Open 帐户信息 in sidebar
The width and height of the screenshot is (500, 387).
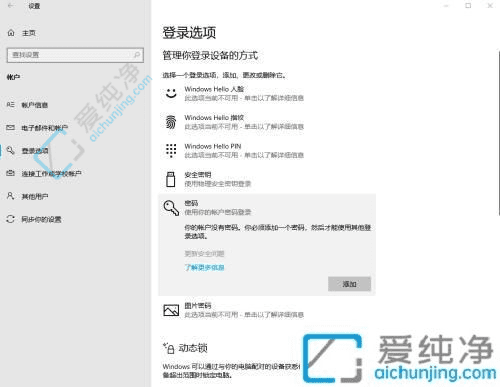35,105
